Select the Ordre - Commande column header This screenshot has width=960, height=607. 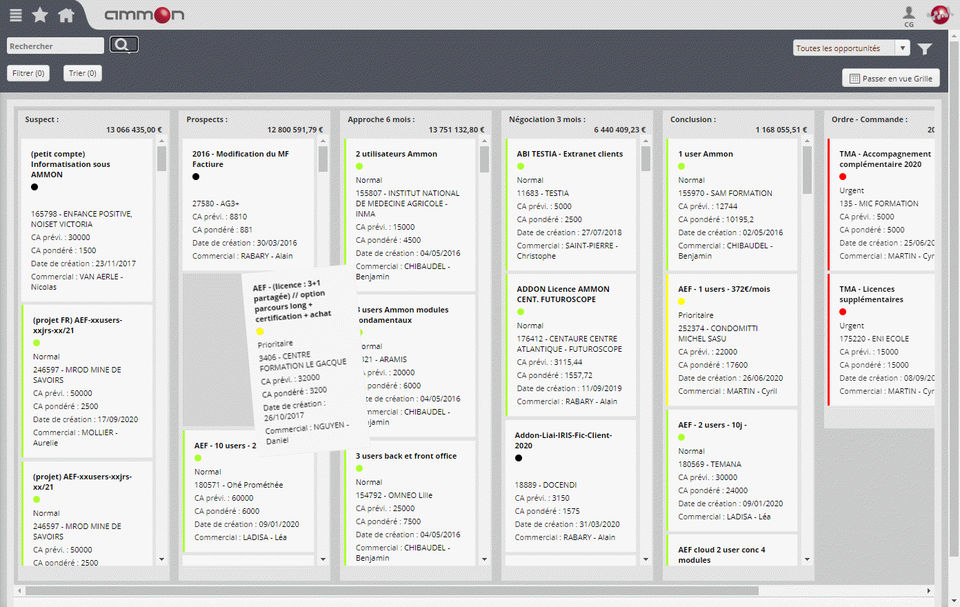(869, 119)
